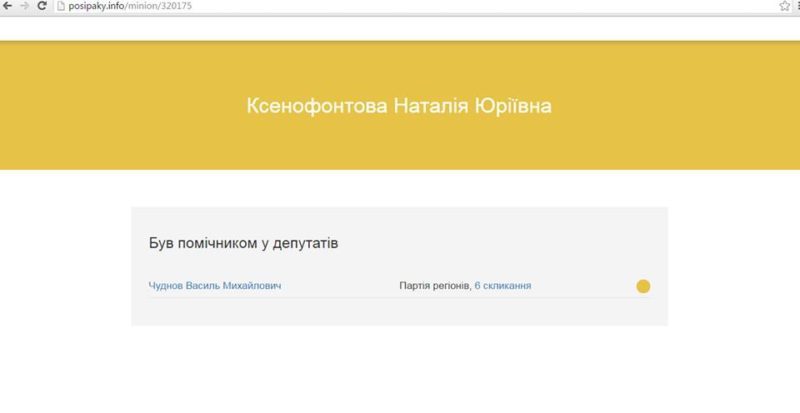Image resolution: width=800 pixels, height=413 pixels.
Task: Open the Chrome menu at the far right
Action: (x=796, y=6)
